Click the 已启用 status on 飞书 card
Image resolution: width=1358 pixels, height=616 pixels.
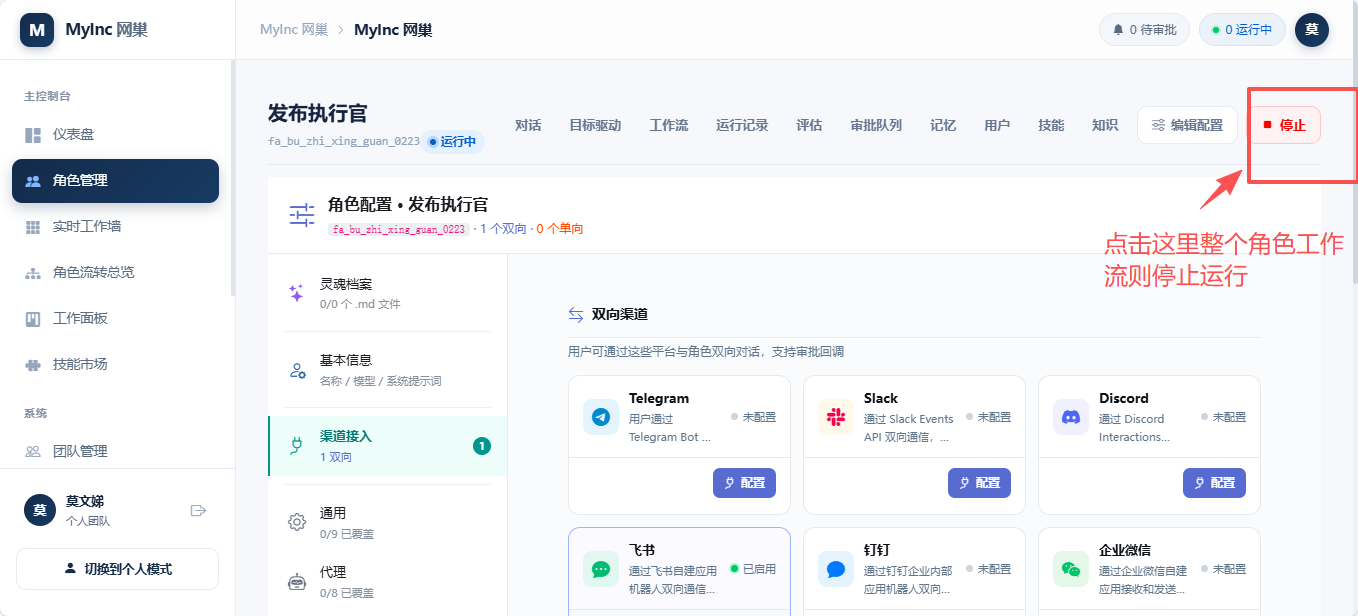point(753,569)
